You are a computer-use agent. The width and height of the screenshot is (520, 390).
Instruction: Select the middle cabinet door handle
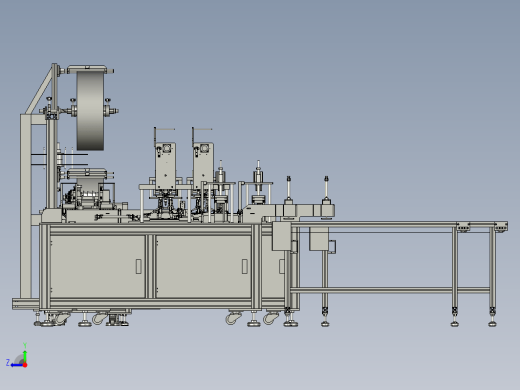click(x=244, y=266)
